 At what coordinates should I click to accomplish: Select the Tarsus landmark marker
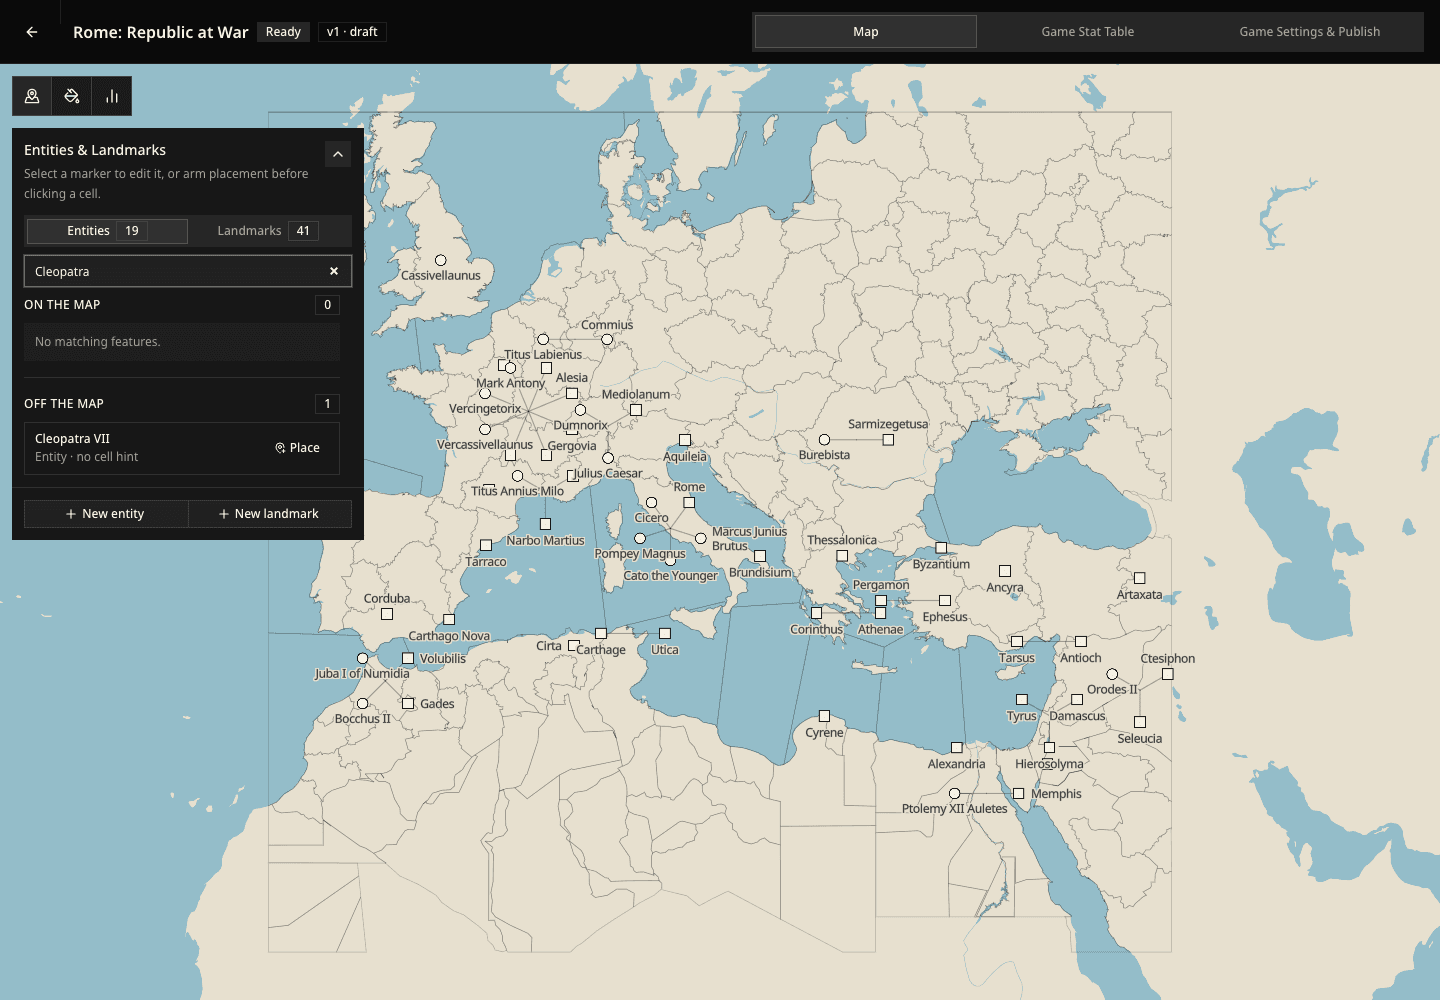(x=1017, y=642)
